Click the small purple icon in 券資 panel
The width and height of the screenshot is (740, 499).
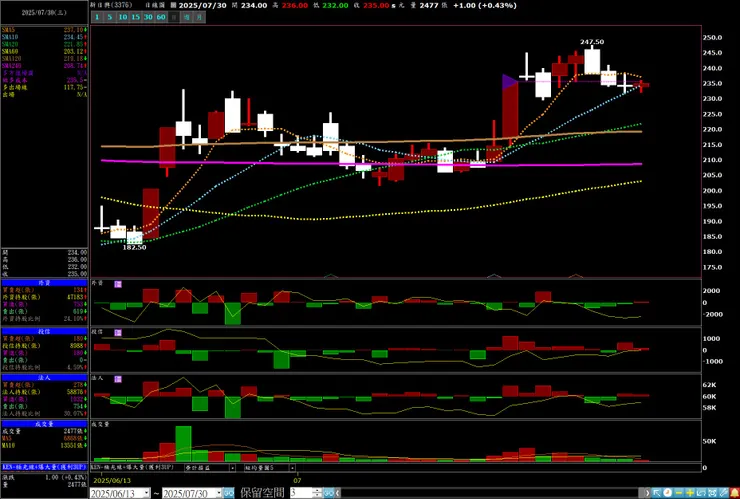(x=118, y=284)
